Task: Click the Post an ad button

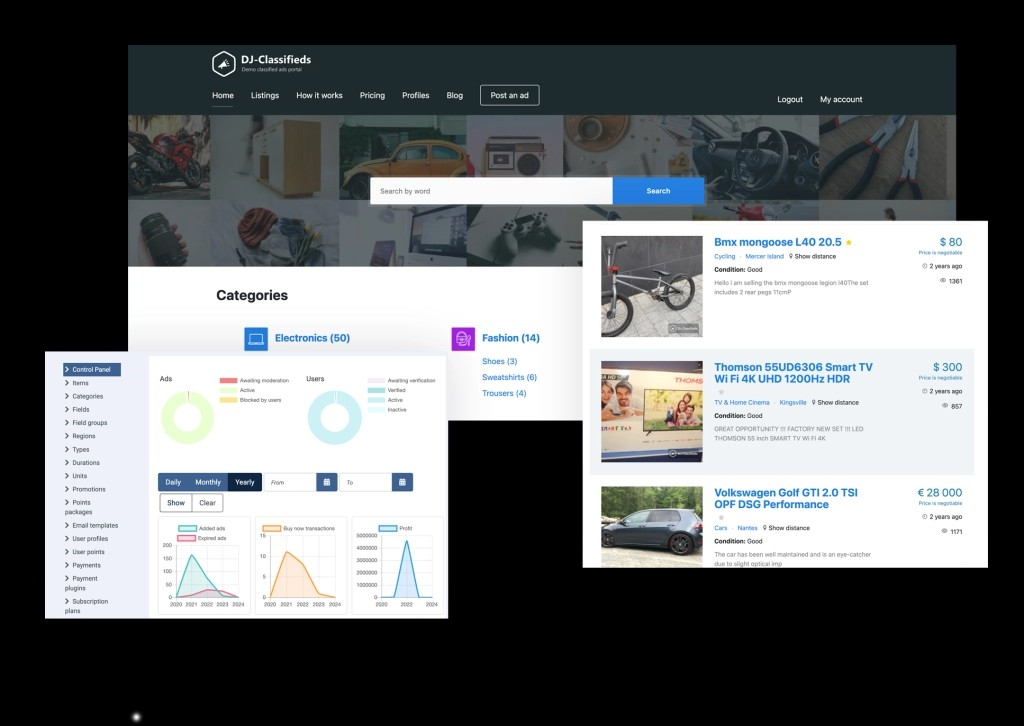Action: [x=509, y=95]
